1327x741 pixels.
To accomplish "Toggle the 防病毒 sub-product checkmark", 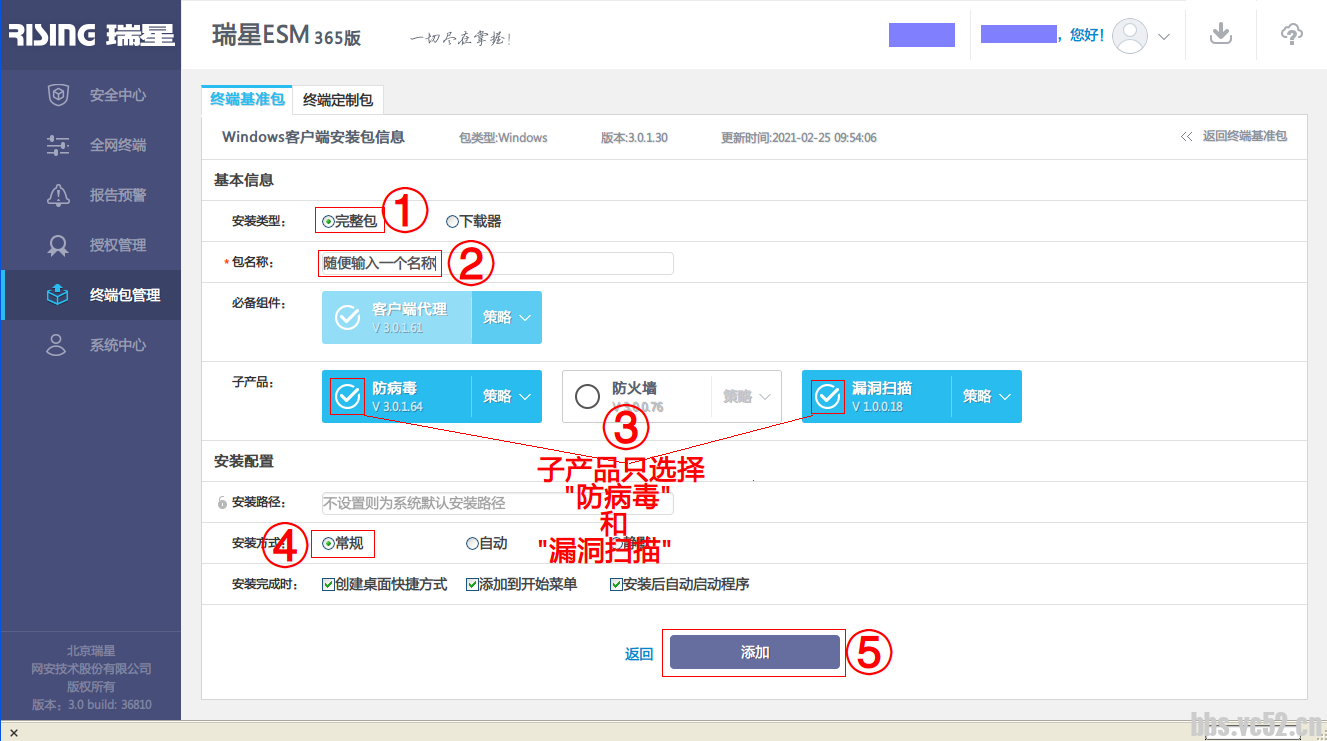I will [x=347, y=396].
